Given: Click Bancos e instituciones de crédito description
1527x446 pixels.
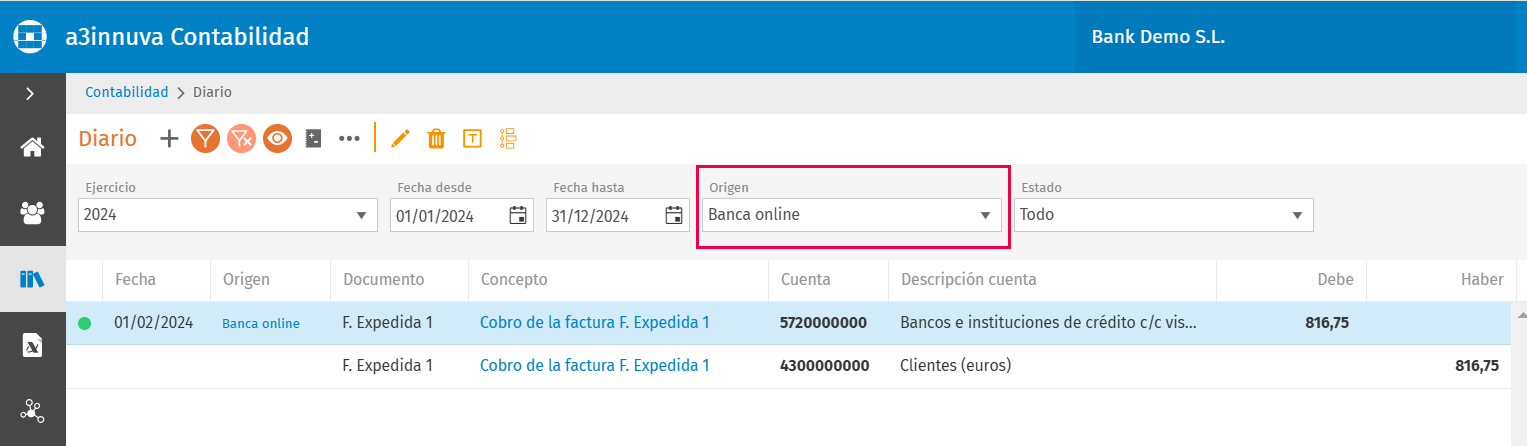Looking at the screenshot, I should (1049, 322).
